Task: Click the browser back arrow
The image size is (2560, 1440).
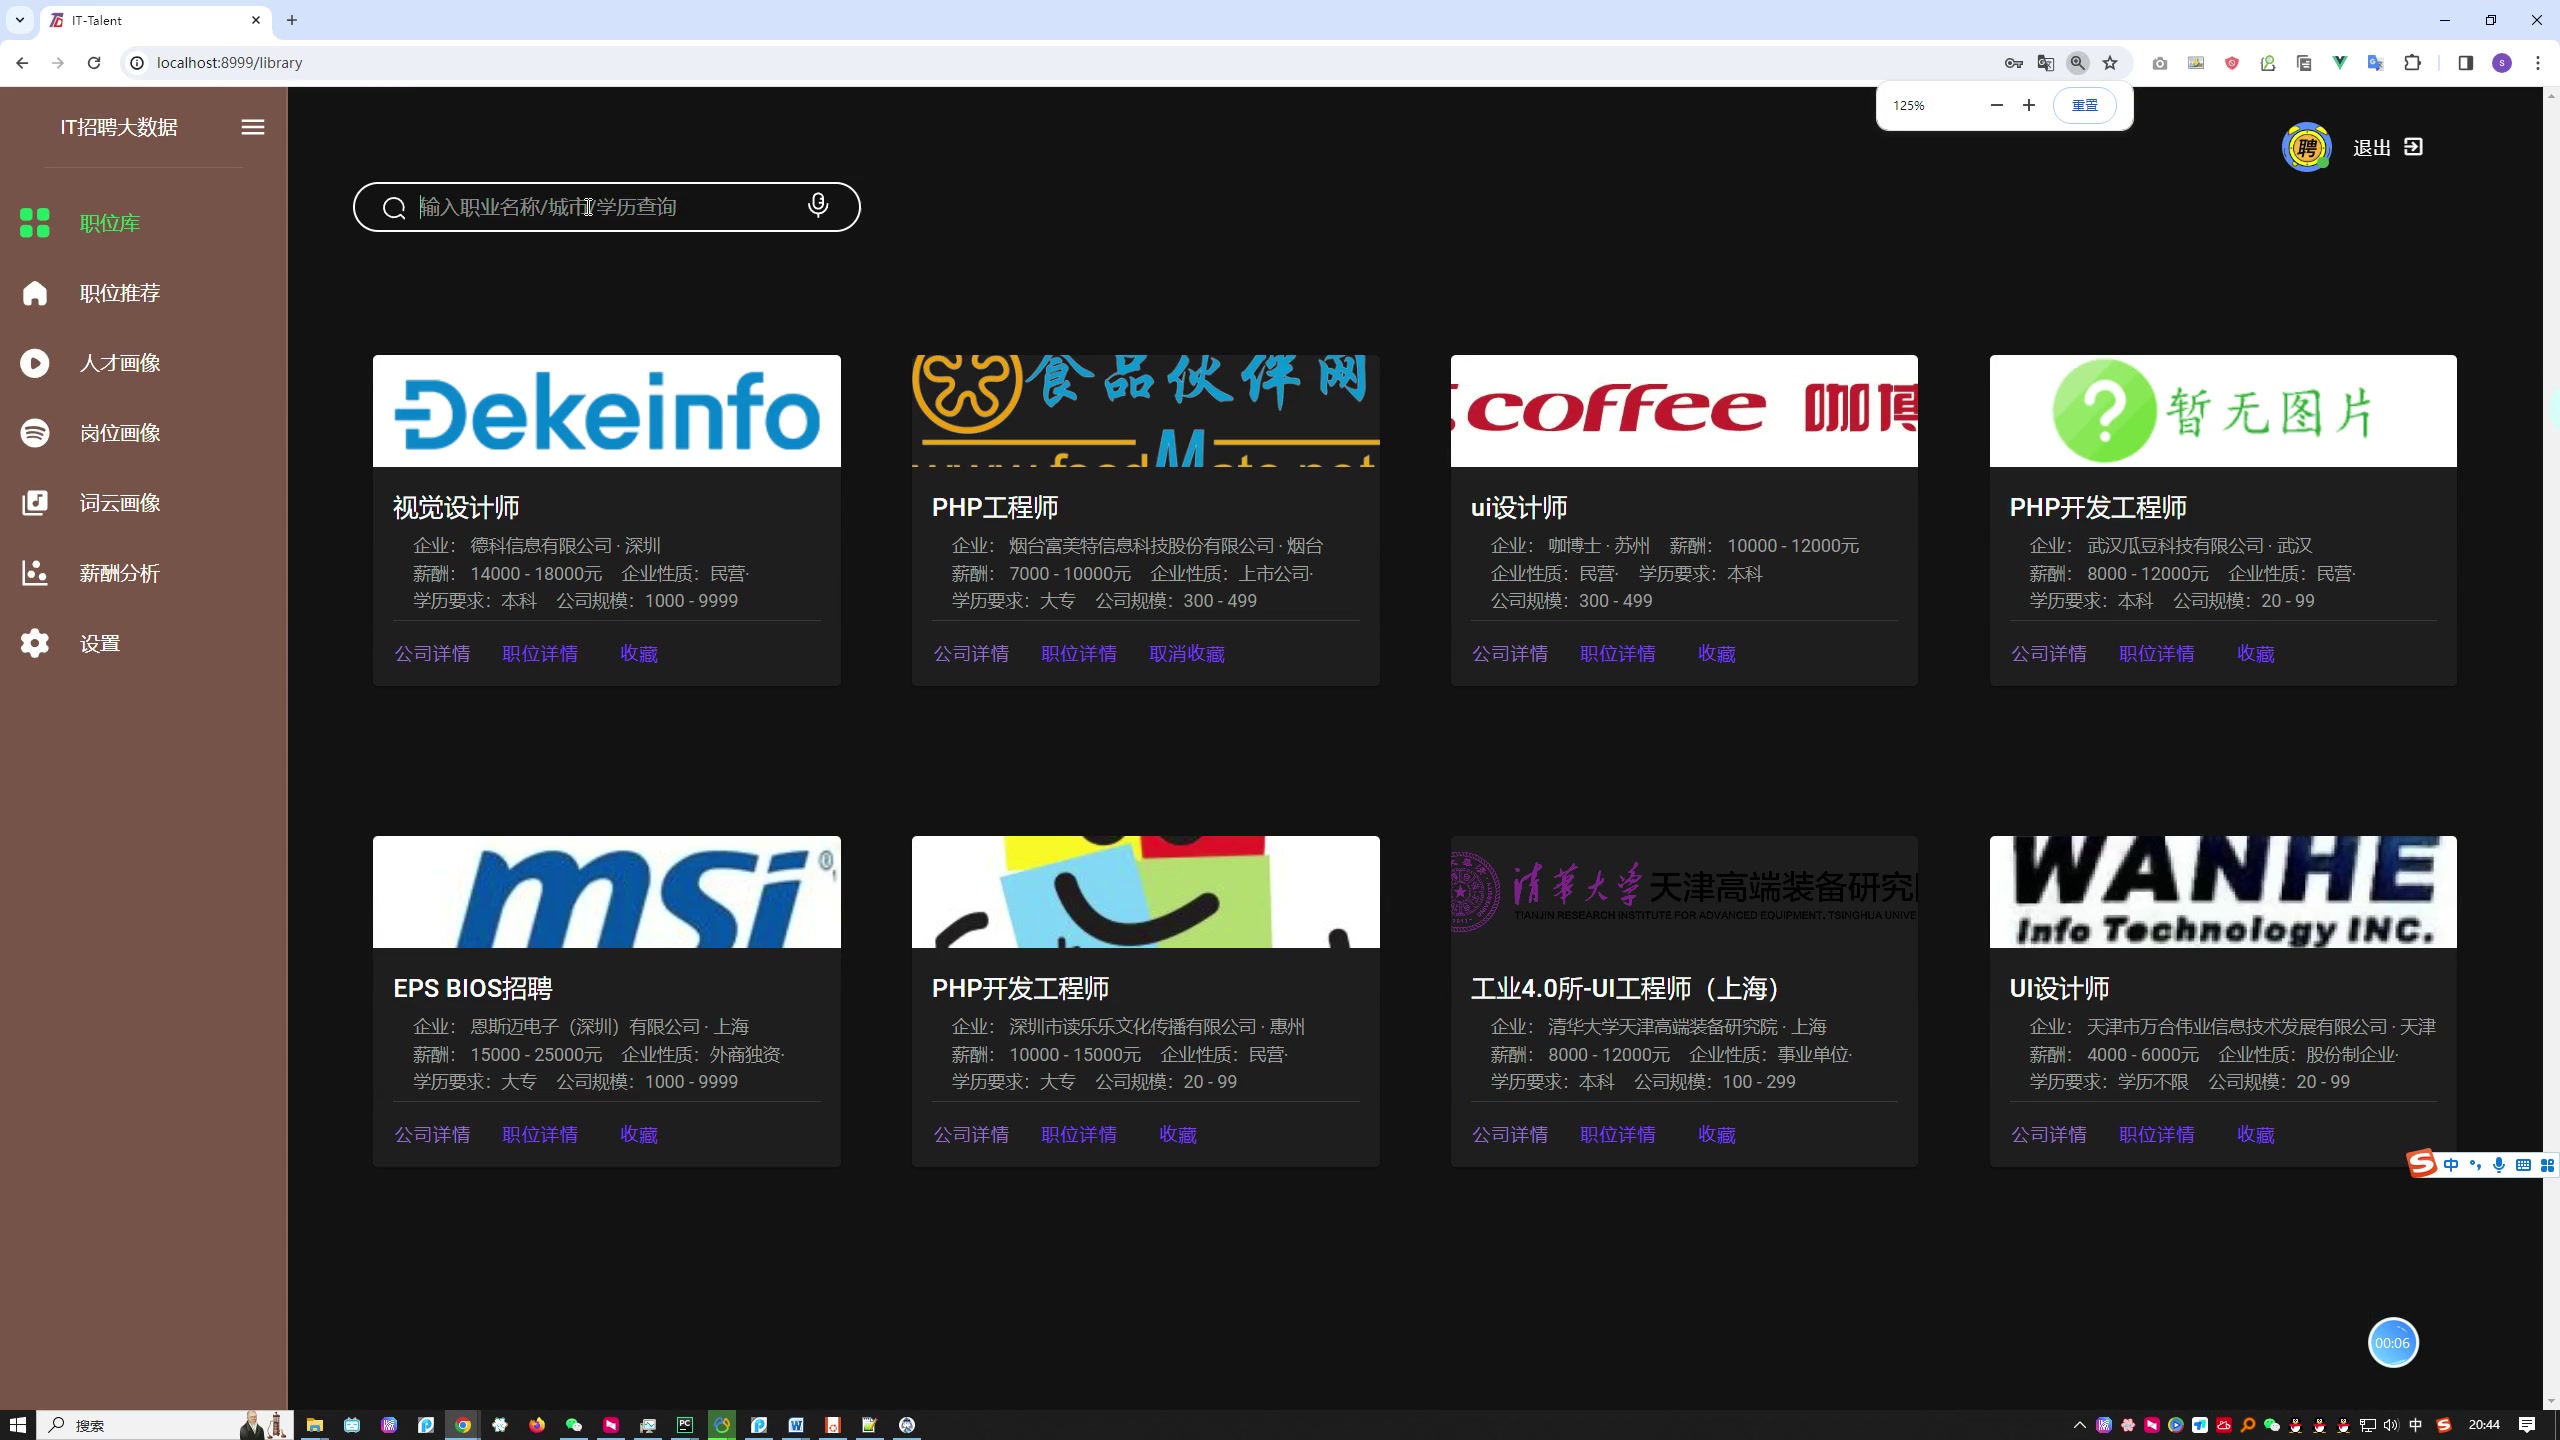Action: (22, 63)
